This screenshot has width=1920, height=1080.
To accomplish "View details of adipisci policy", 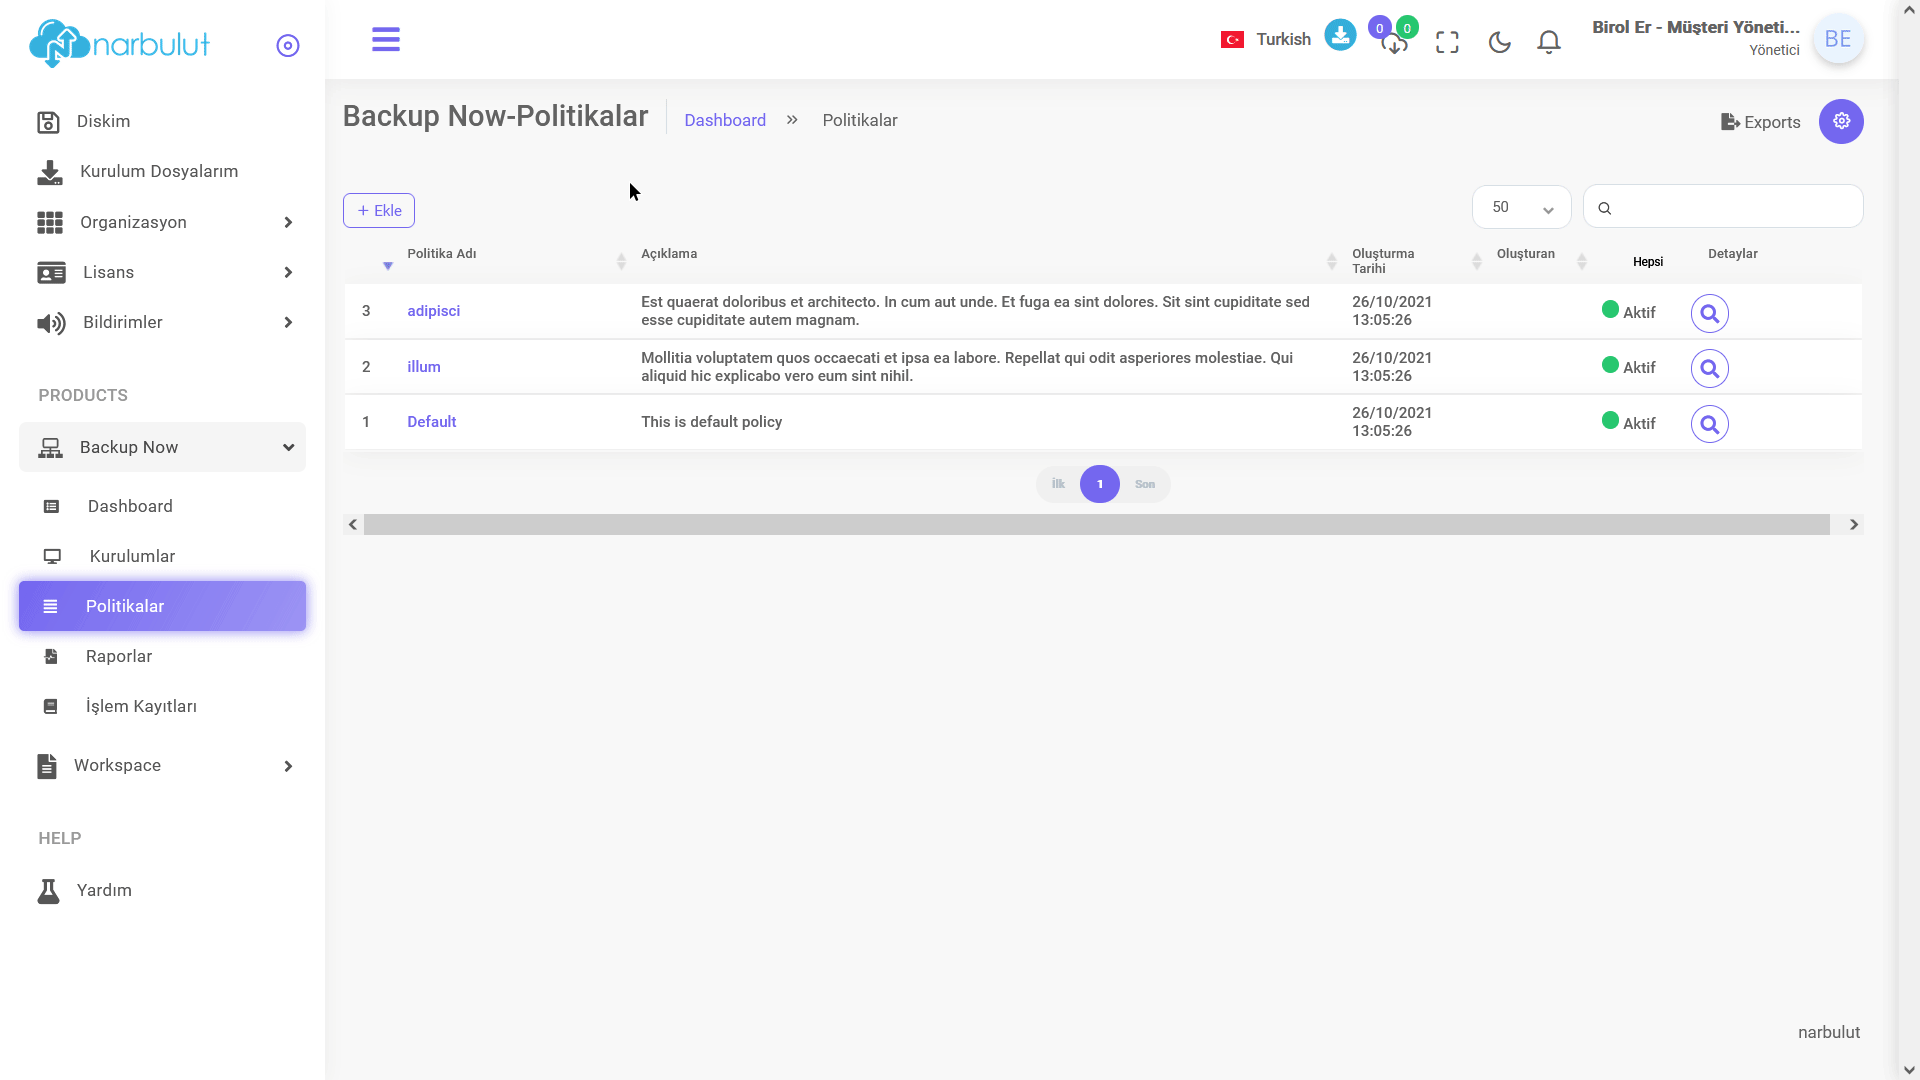I will [1709, 313].
